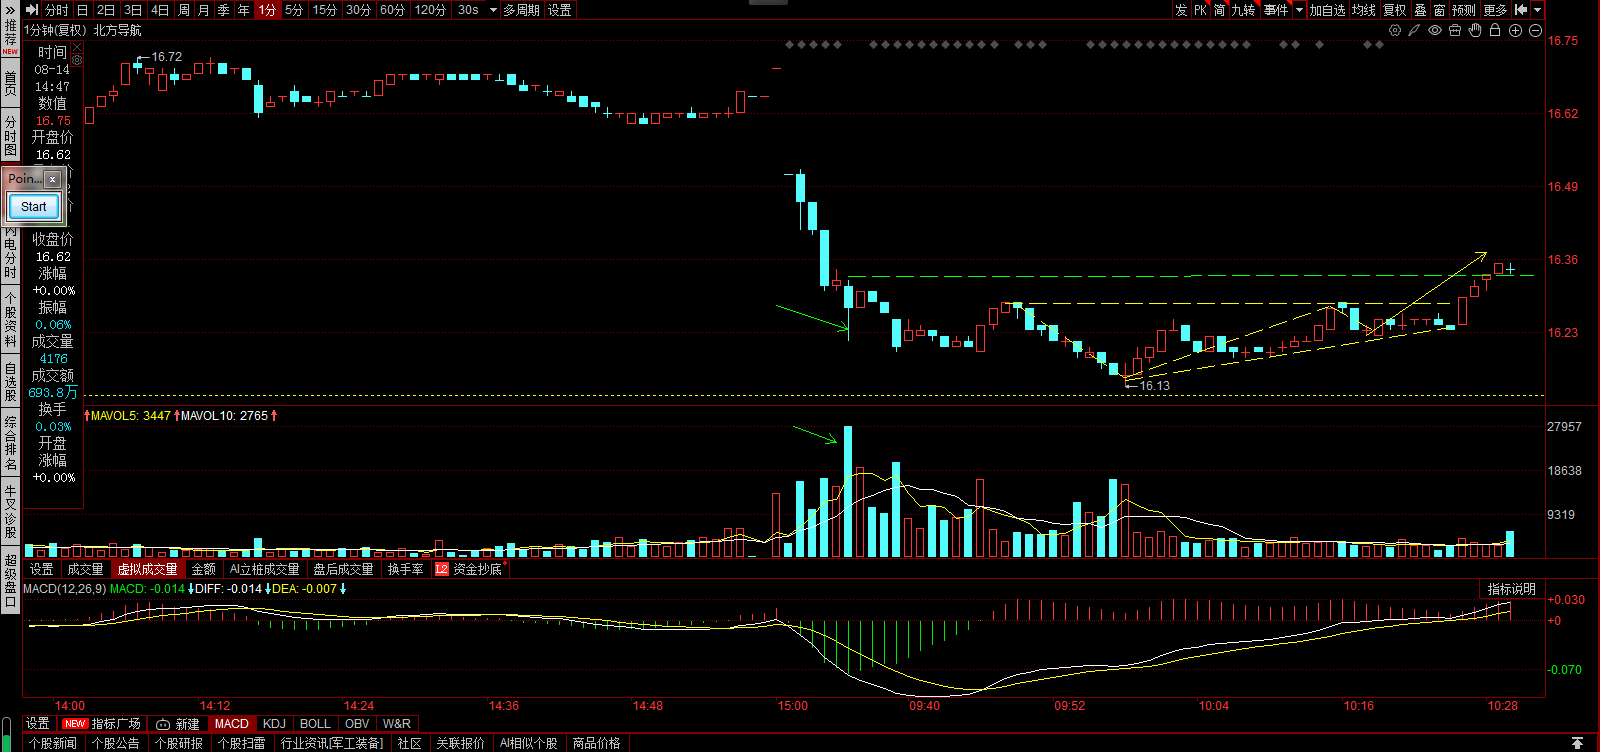Open 多周期 multi-period view
Viewport: 1600px width, 752px height.
521,10
